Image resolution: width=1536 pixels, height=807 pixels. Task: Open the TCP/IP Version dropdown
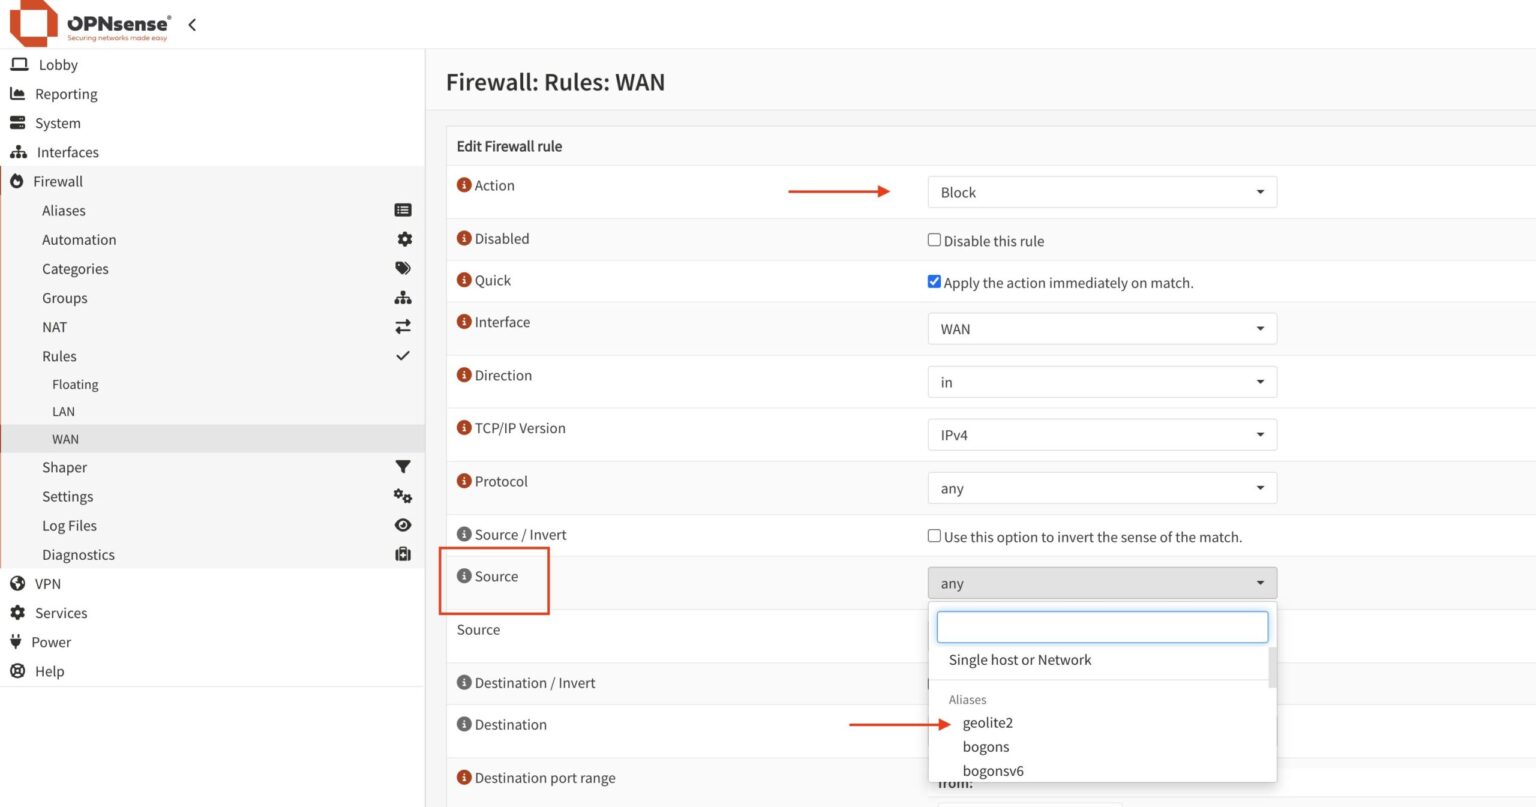1101,434
